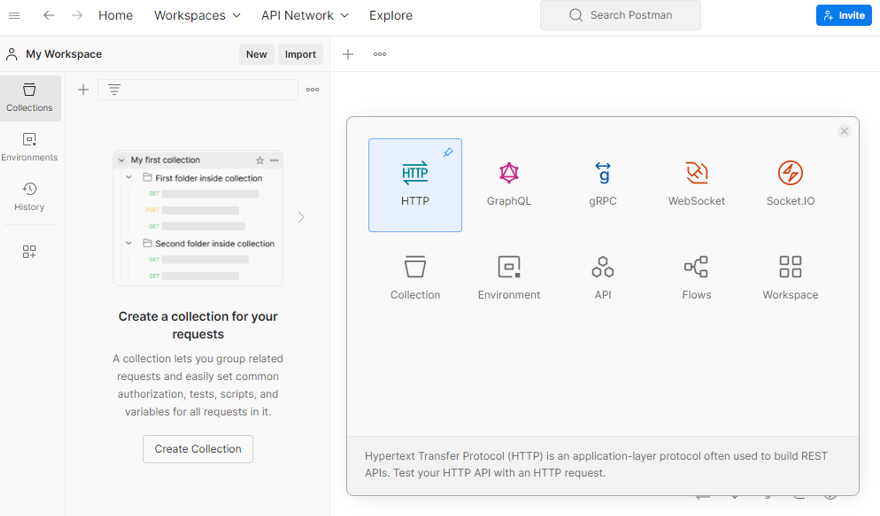Show next onboarding slide with chevron arrow
This screenshot has height=516, width=880.
(x=301, y=217)
